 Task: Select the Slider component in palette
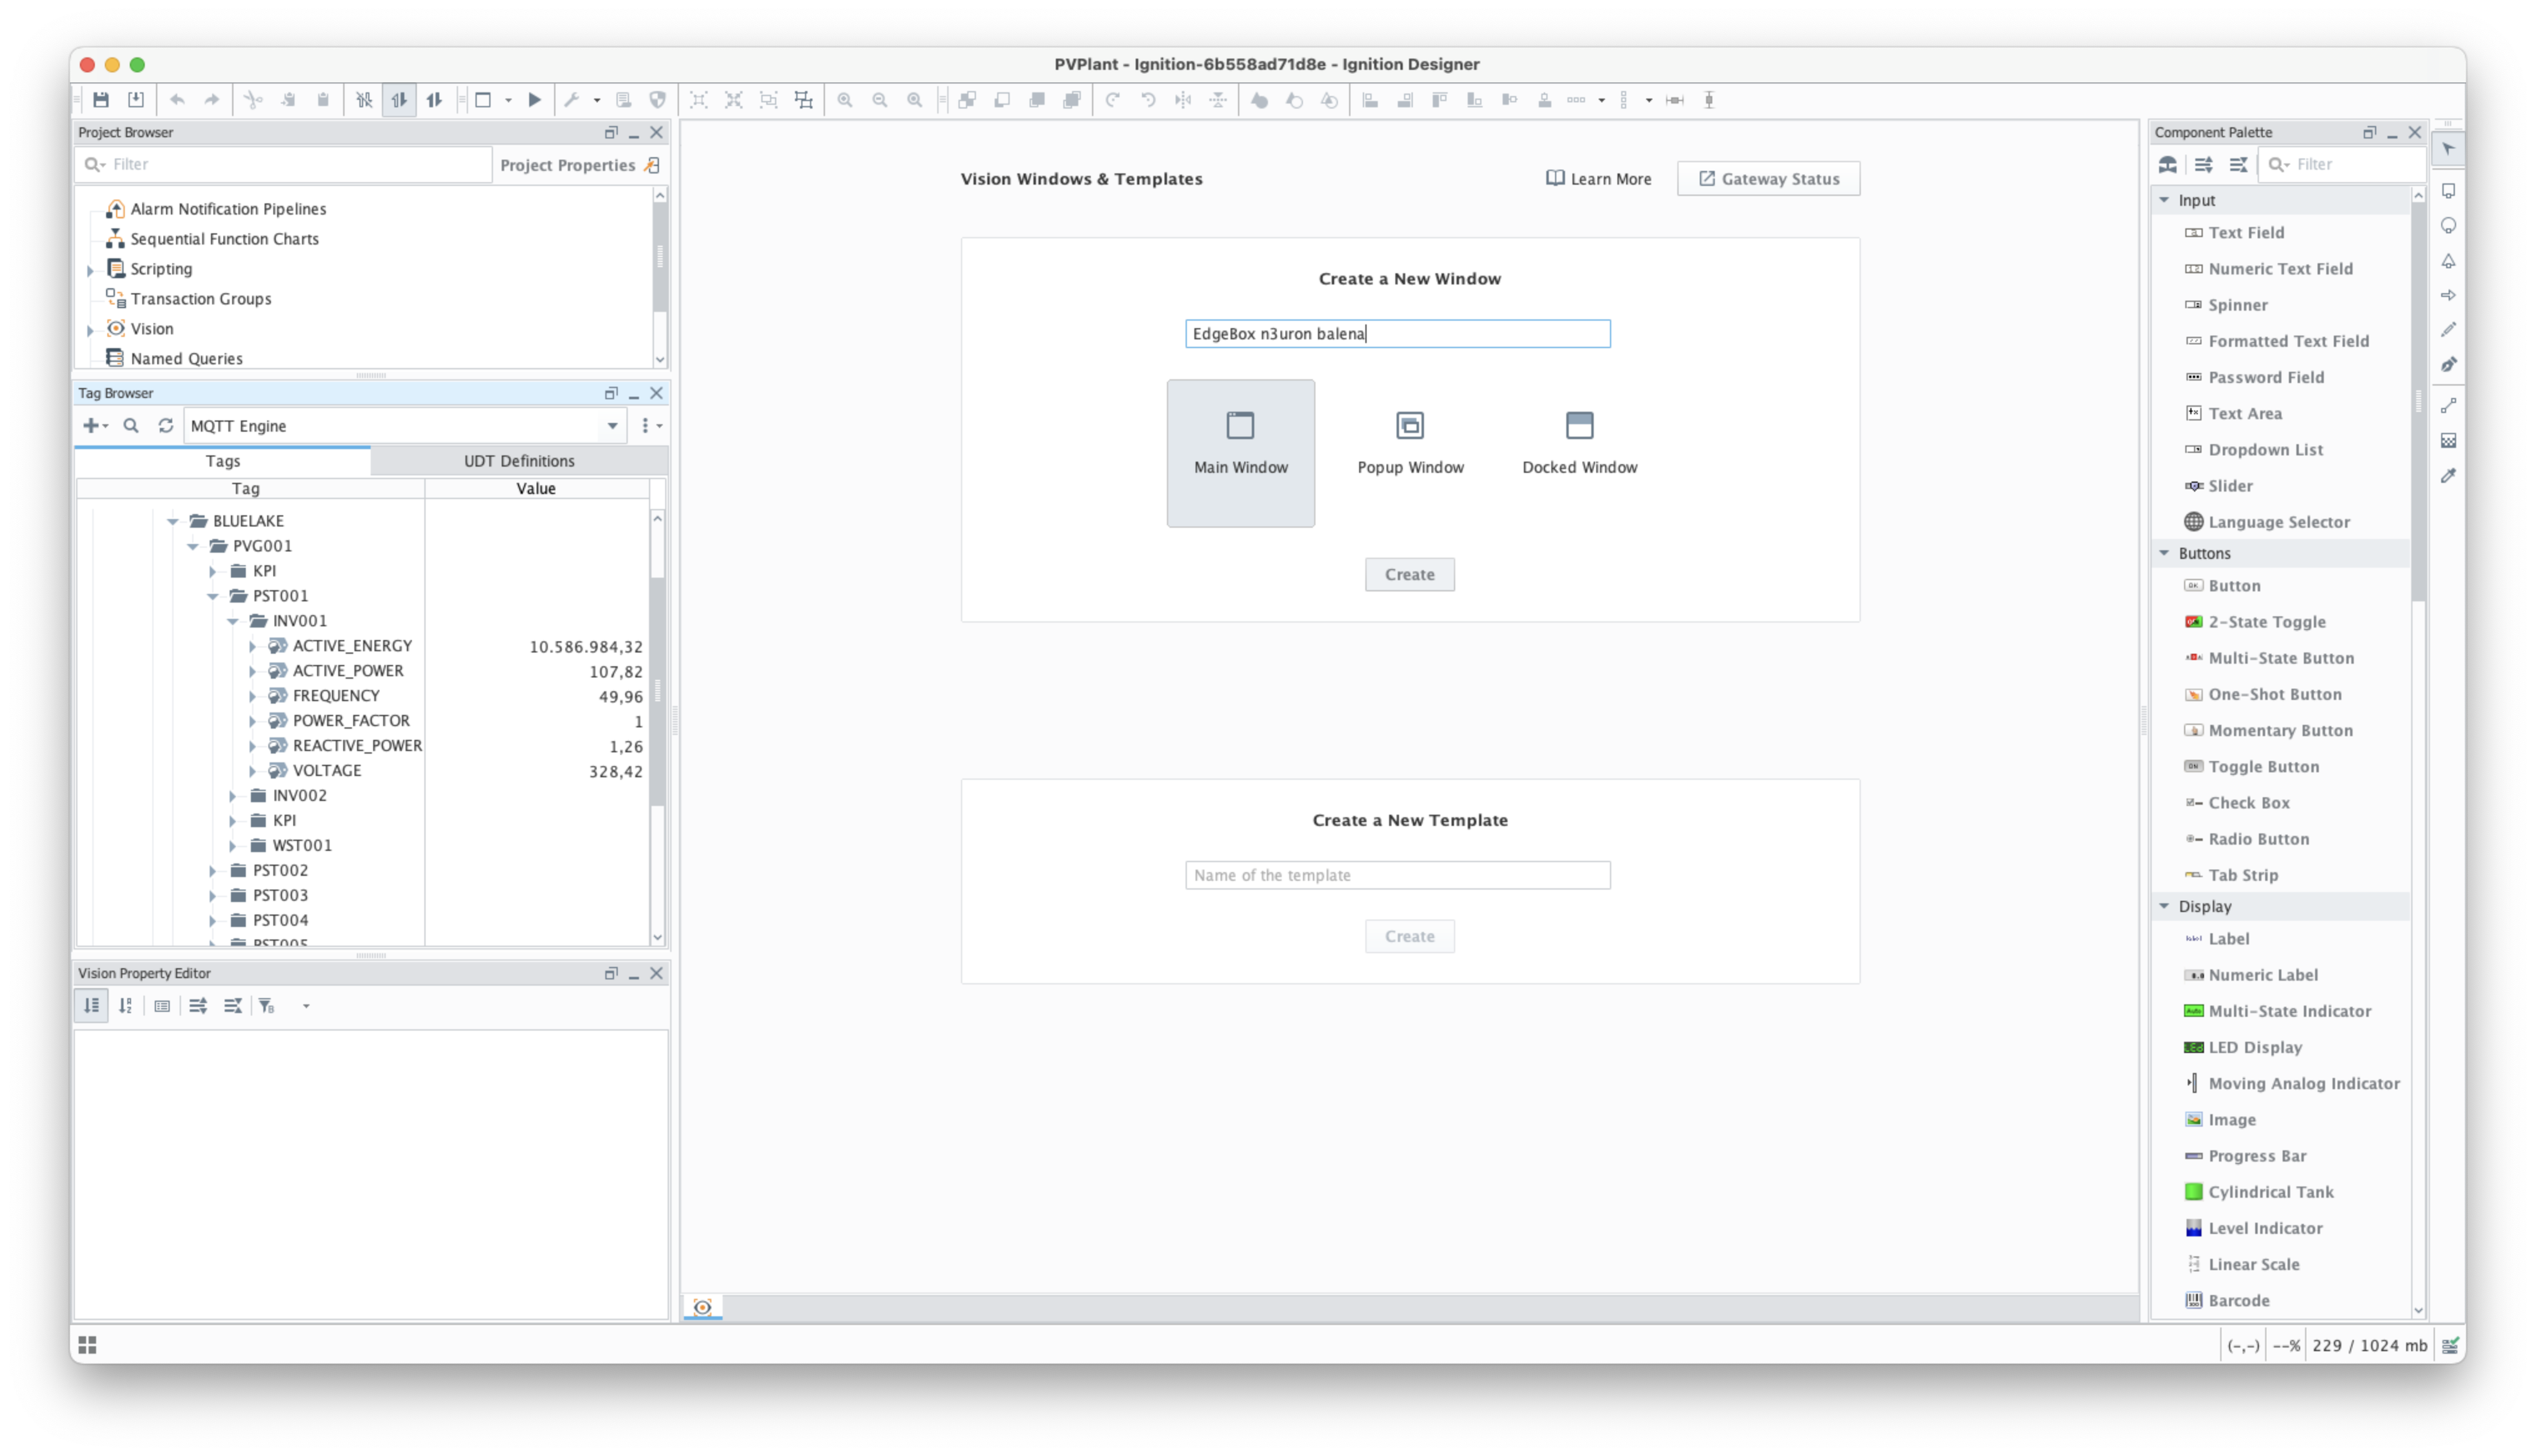click(x=2230, y=486)
